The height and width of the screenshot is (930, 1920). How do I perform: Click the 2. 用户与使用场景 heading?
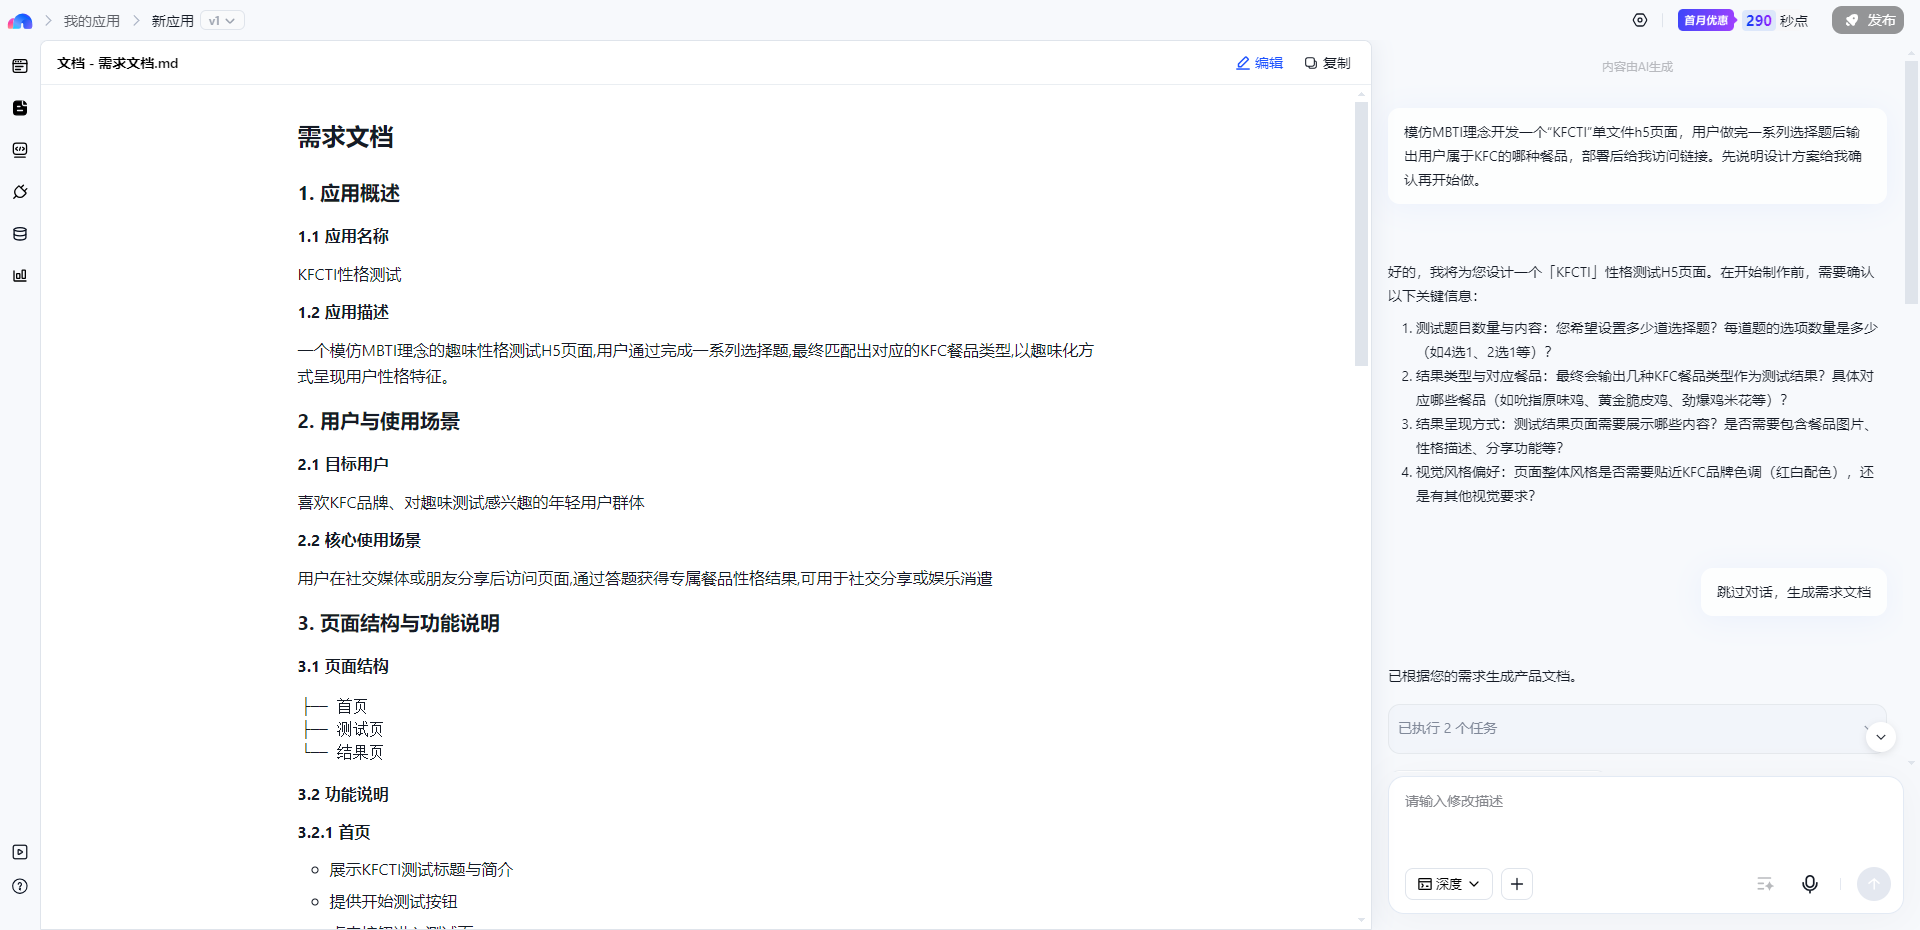point(379,421)
